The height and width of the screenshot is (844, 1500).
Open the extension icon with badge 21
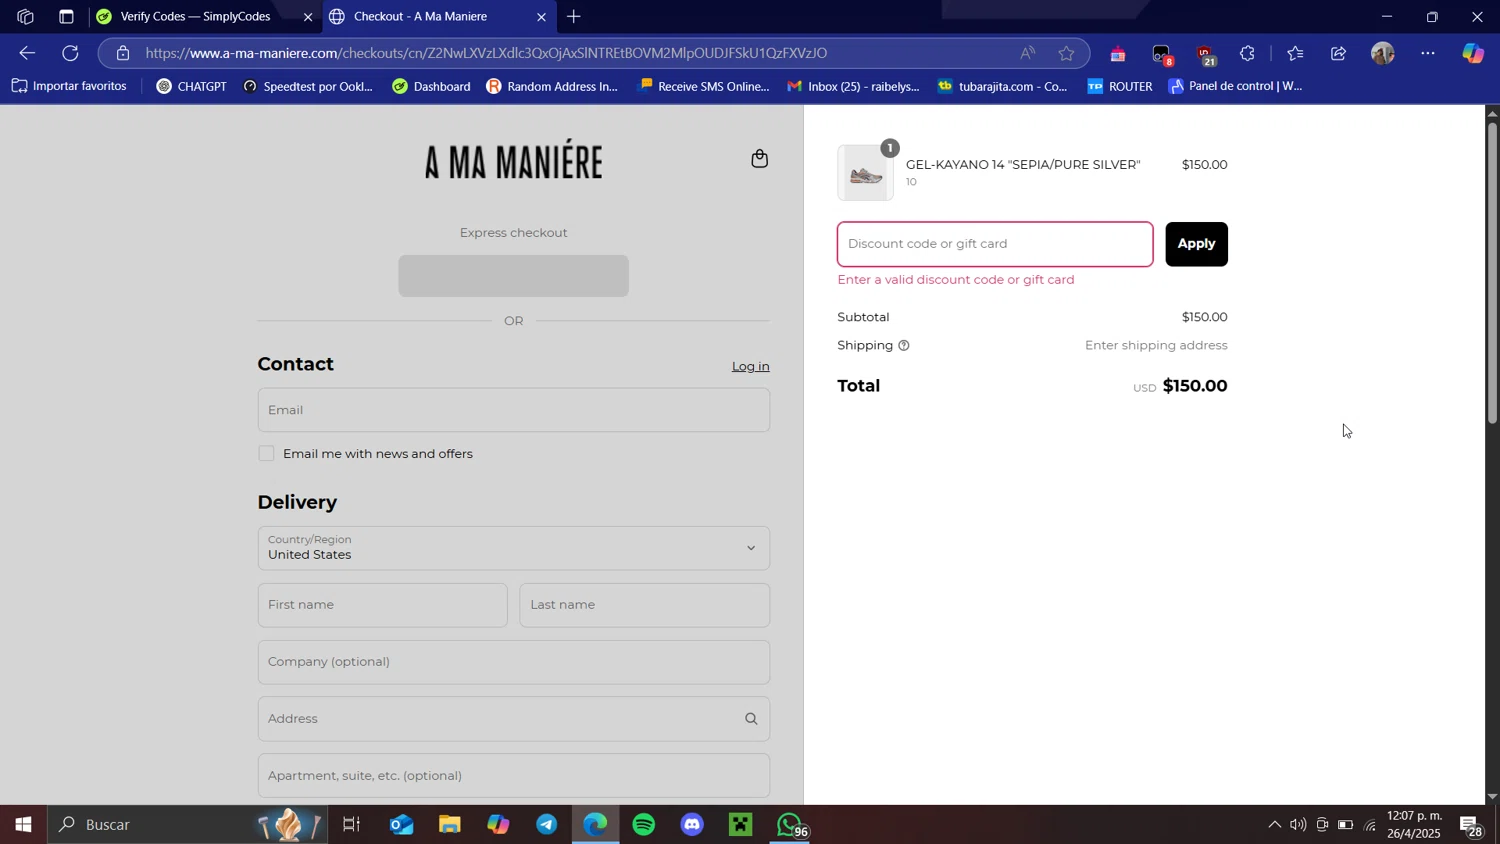1206,54
